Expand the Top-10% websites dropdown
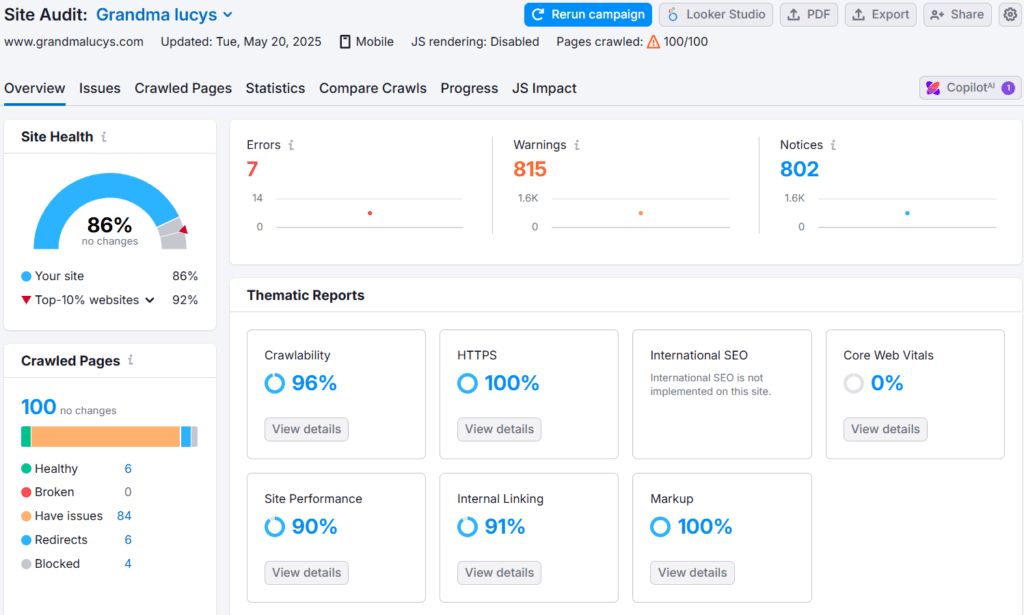This screenshot has height=615, width=1024. pyautogui.click(x=150, y=300)
